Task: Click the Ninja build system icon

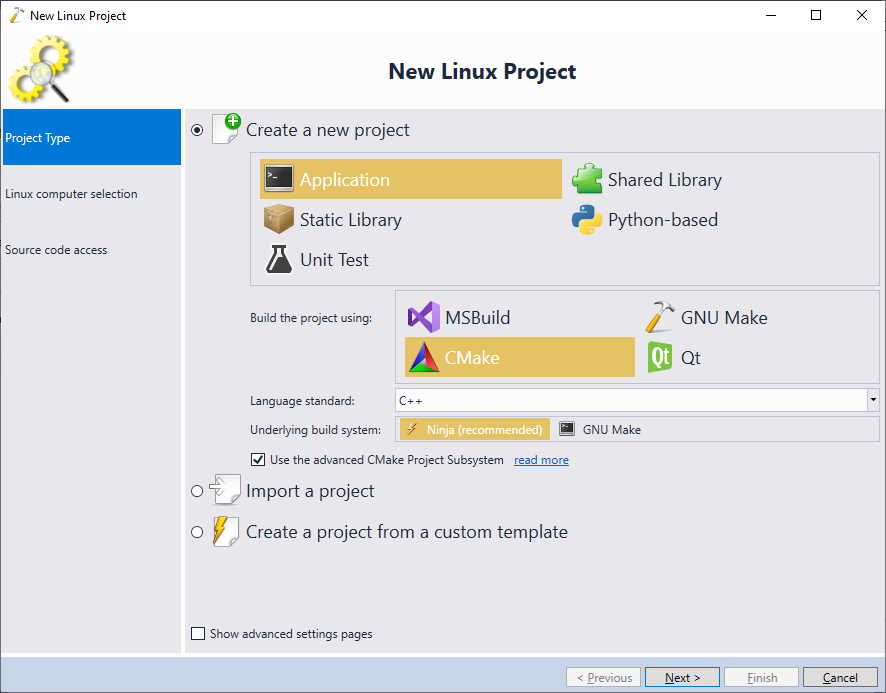Action: click(412, 429)
